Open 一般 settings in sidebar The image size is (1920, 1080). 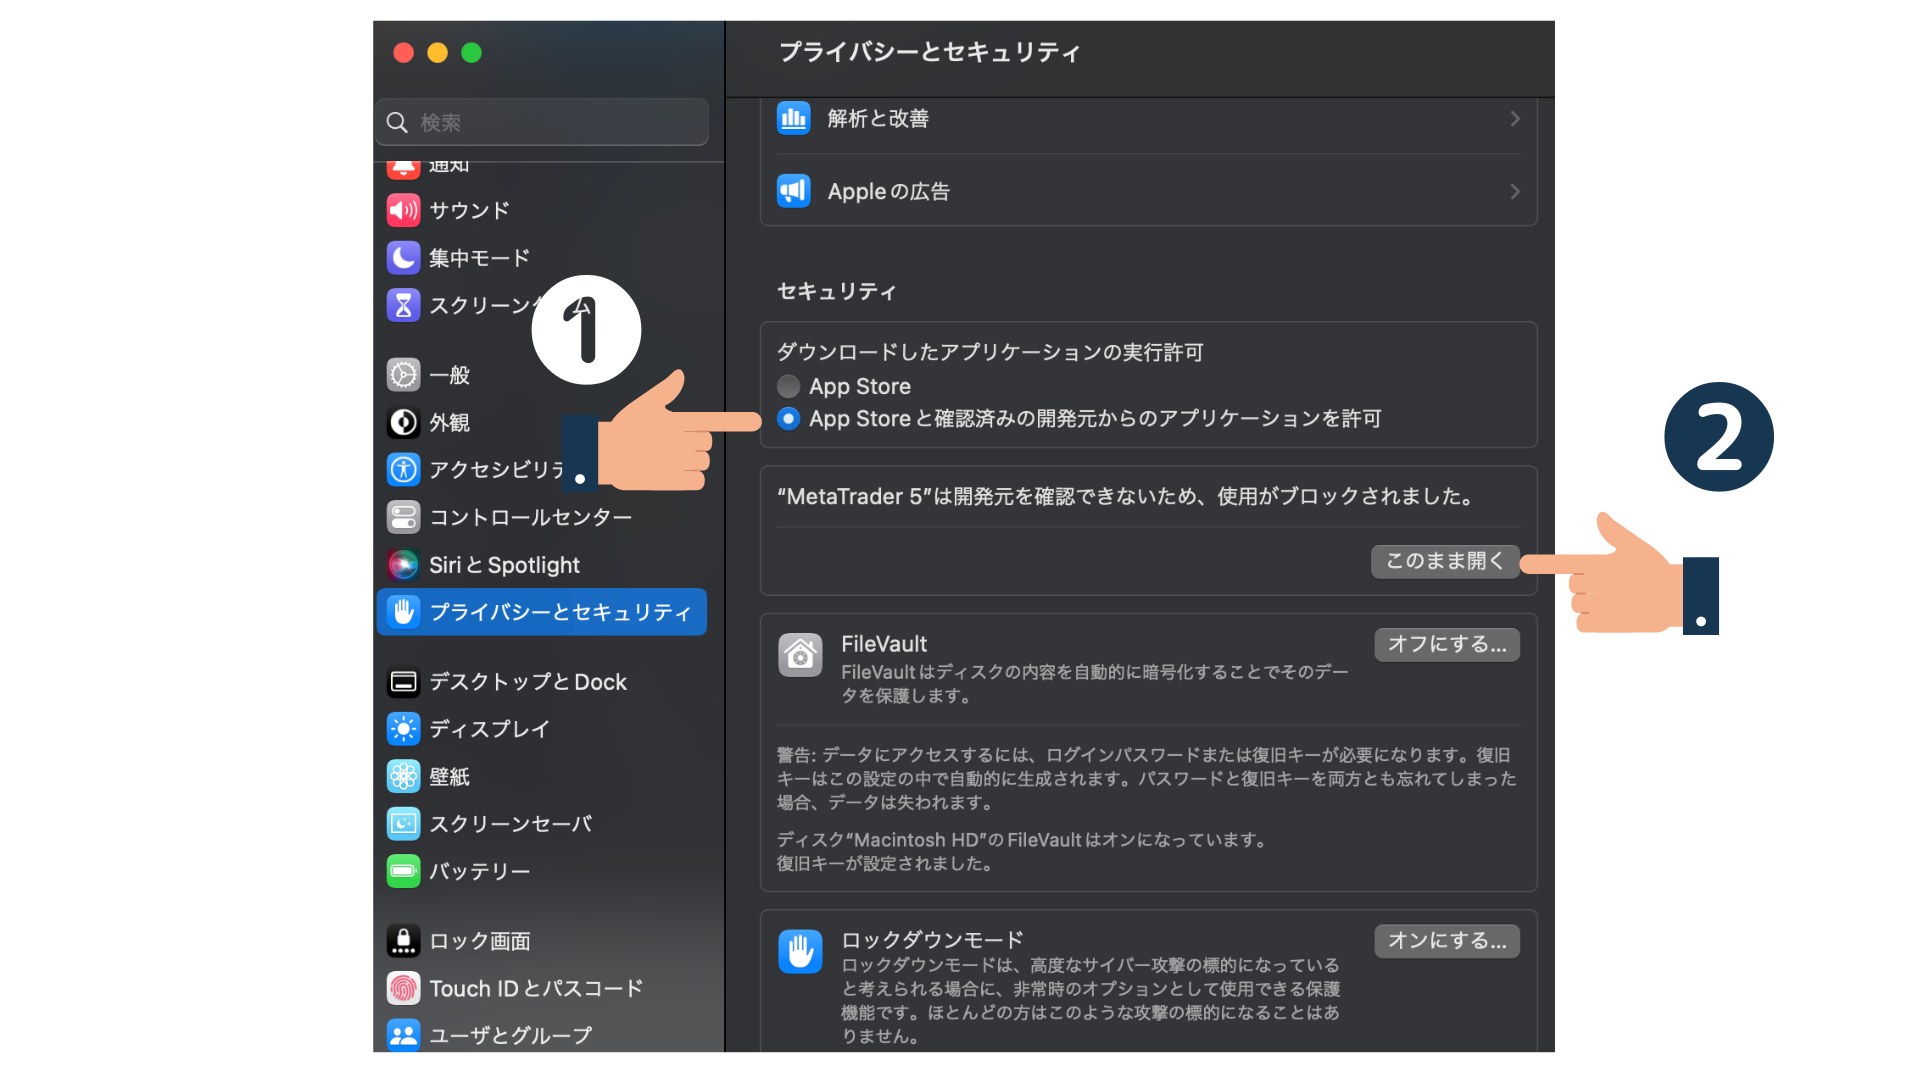pos(541,375)
